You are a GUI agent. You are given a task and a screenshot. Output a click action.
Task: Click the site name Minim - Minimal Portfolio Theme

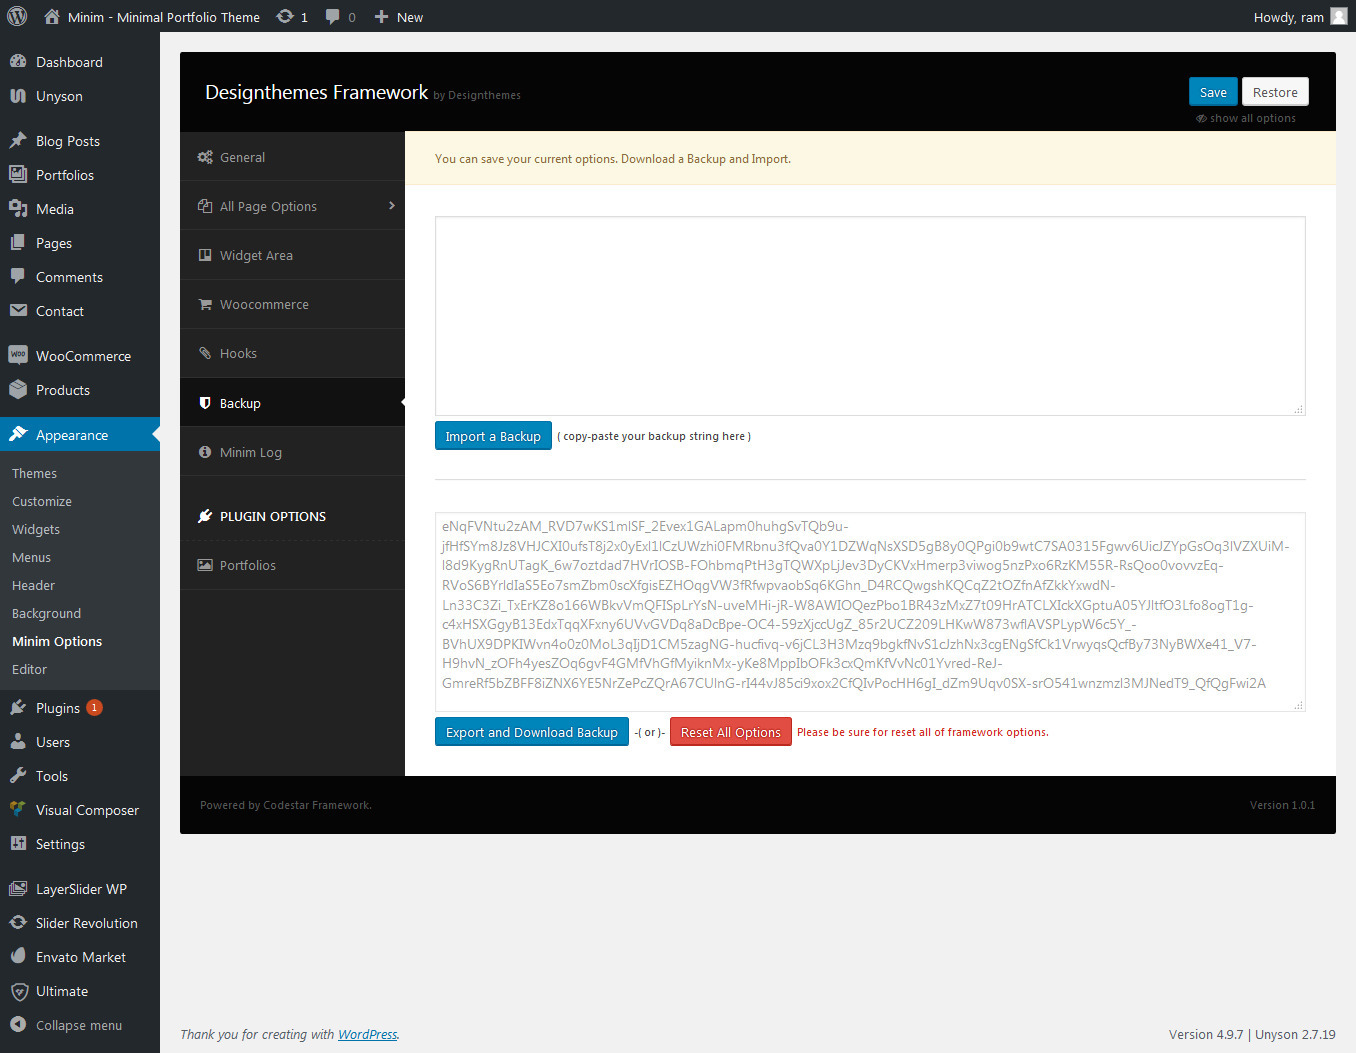click(164, 17)
